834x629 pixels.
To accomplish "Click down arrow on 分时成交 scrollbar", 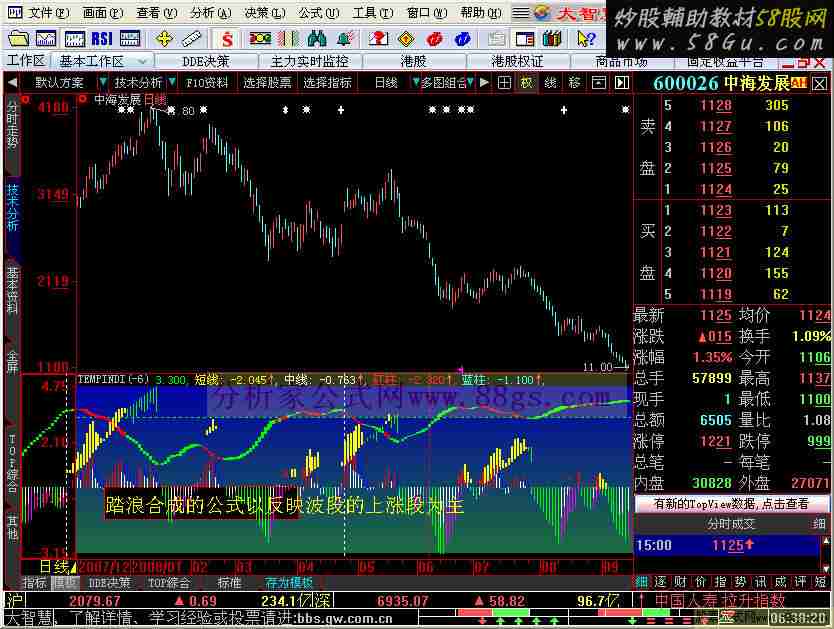I will pyautogui.click(x=825, y=568).
